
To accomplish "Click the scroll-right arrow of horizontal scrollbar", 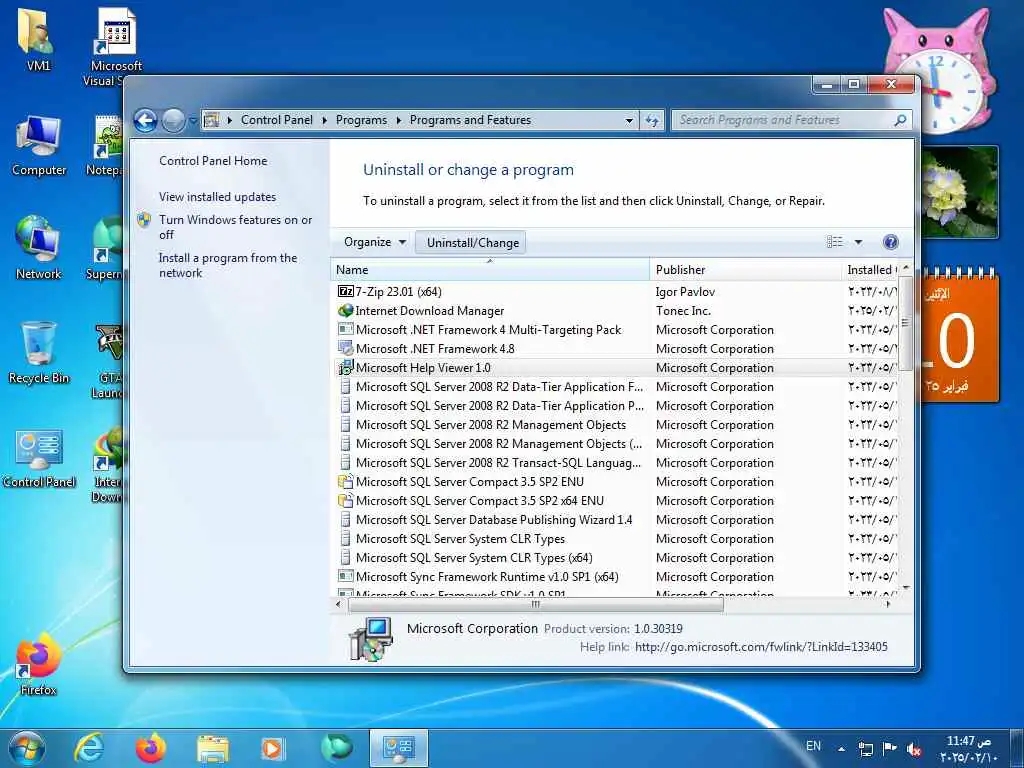I will [889, 605].
